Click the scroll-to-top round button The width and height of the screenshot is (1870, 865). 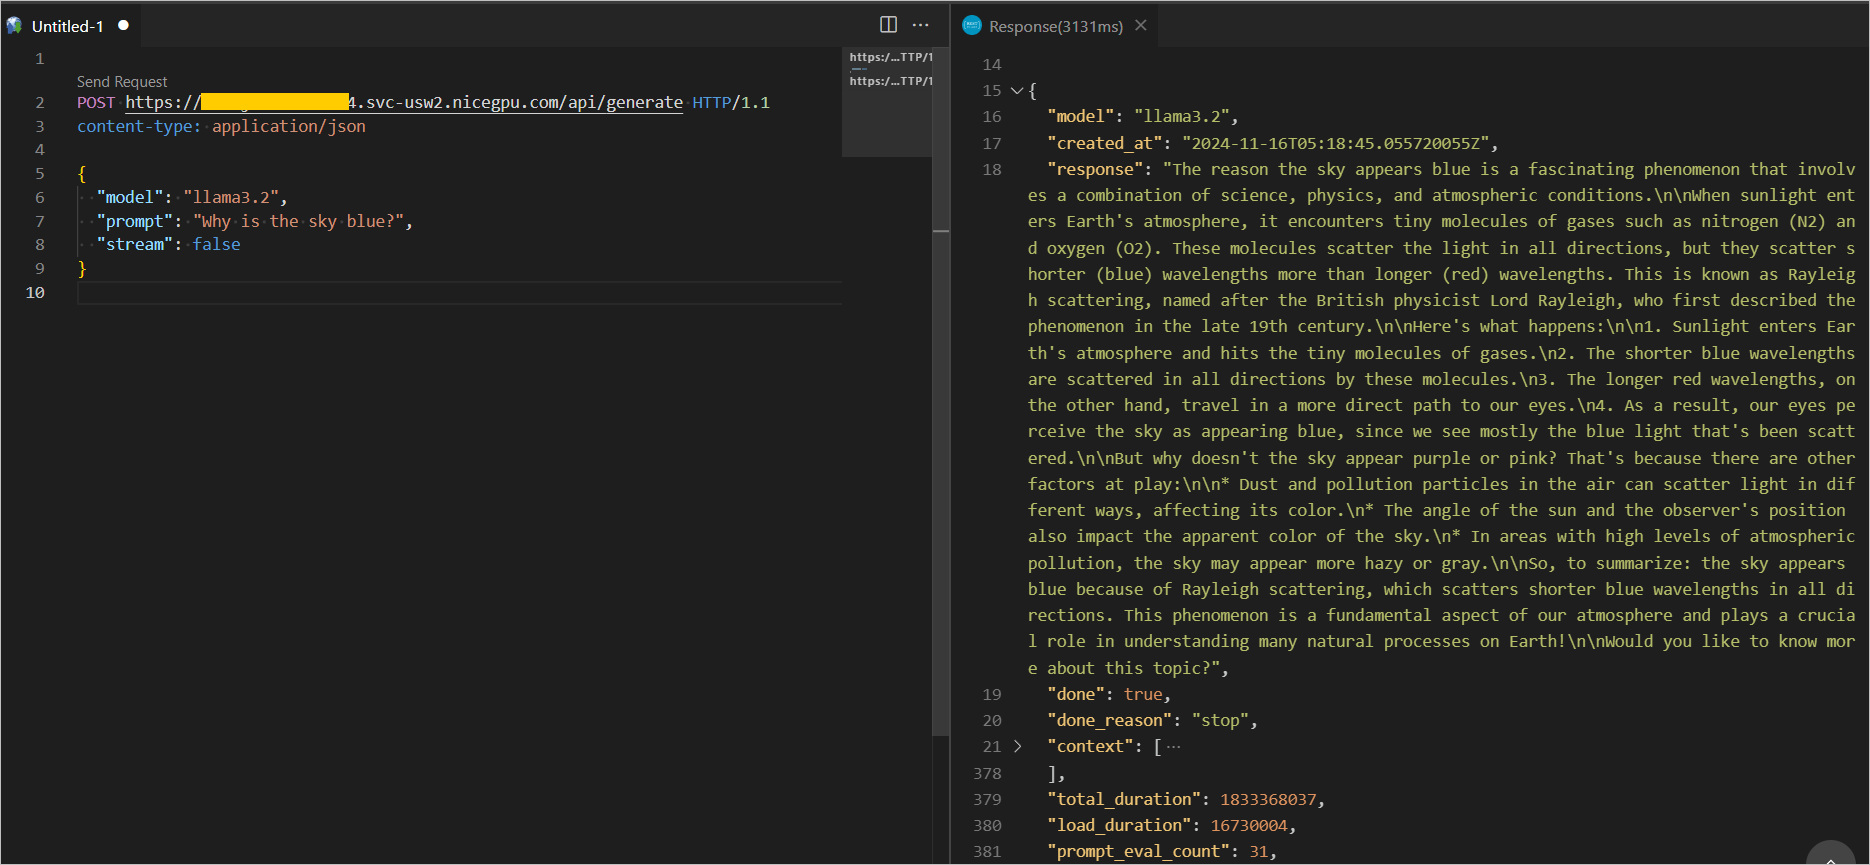point(1830,856)
